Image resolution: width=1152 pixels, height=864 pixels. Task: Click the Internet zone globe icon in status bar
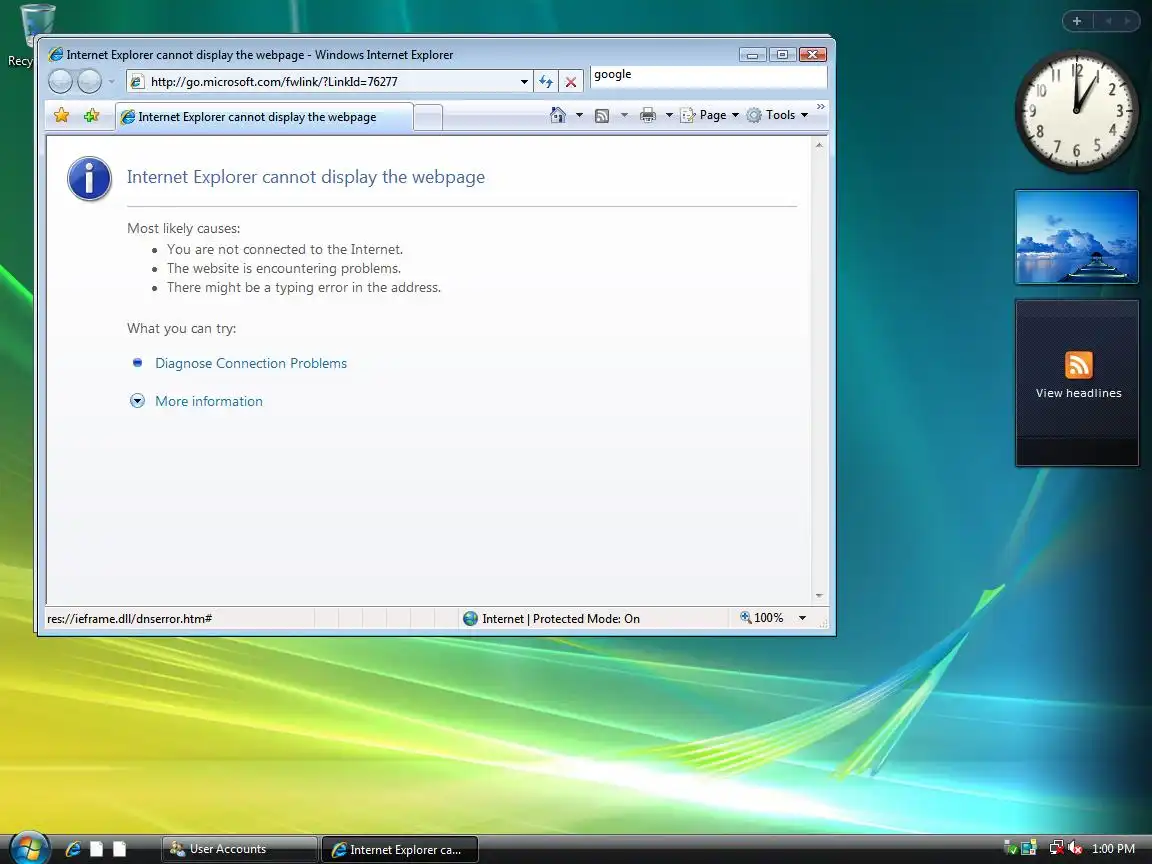pyautogui.click(x=470, y=619)
